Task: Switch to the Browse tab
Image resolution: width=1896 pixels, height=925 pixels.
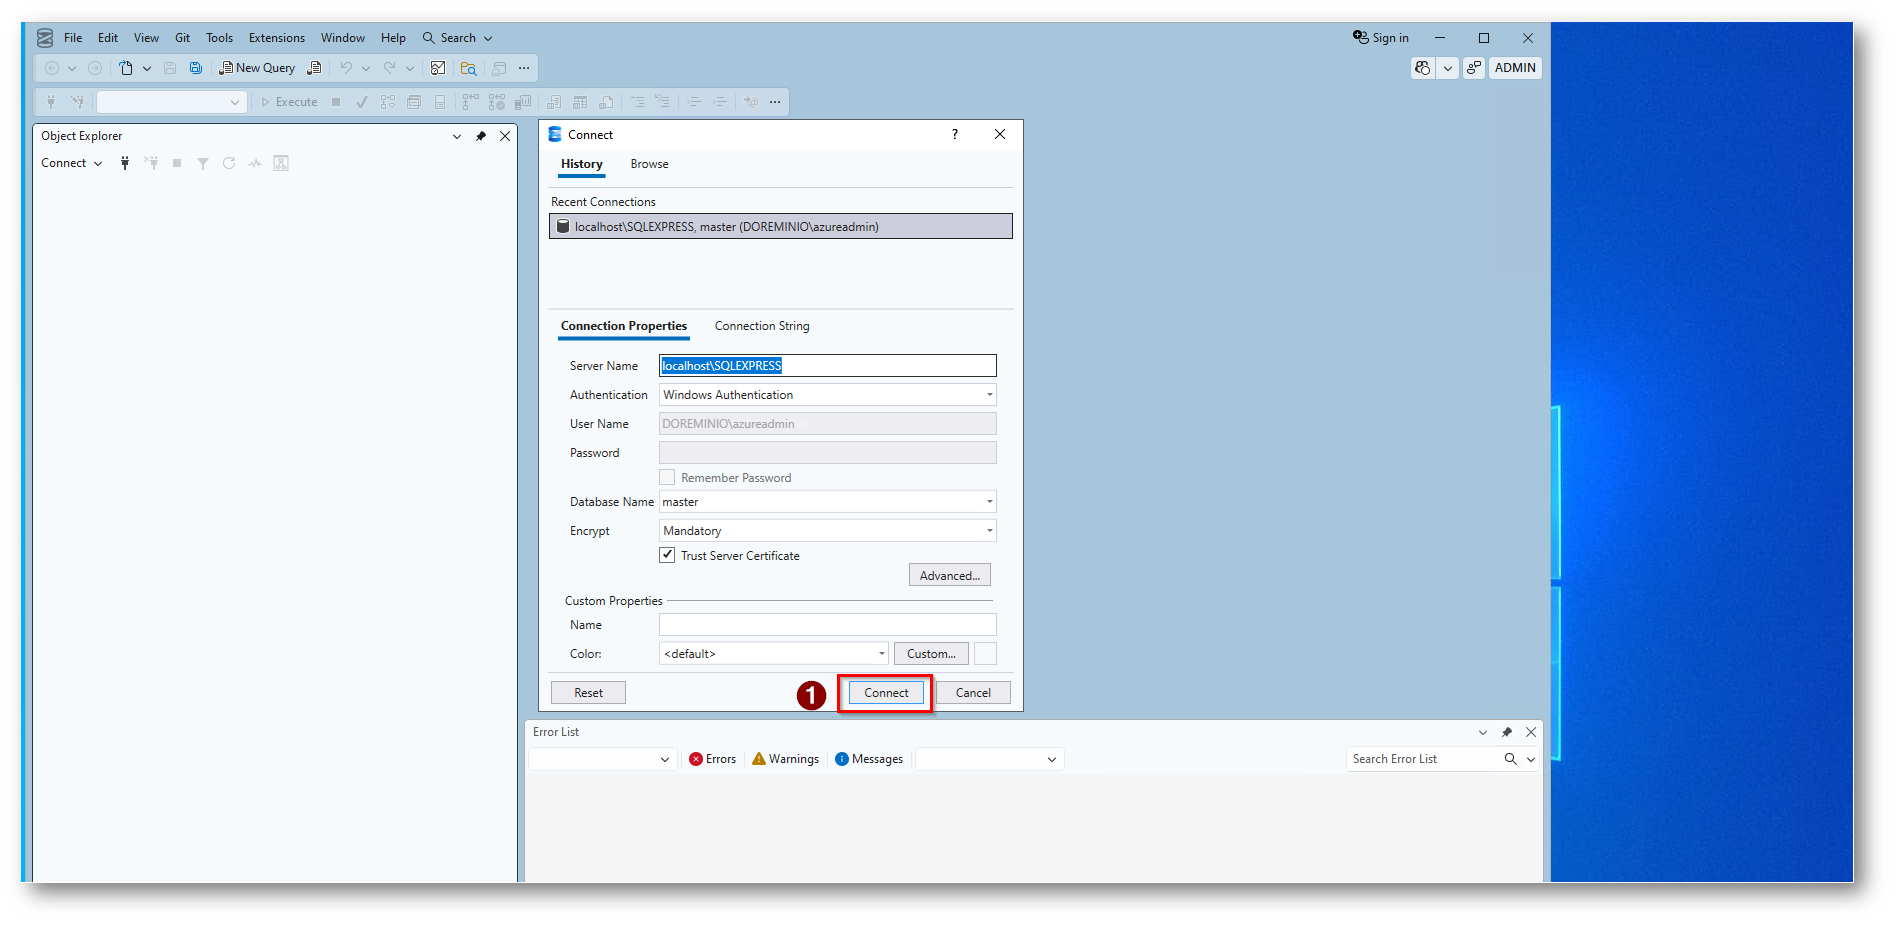Action: pyautogui.click(x=649, y=164)
